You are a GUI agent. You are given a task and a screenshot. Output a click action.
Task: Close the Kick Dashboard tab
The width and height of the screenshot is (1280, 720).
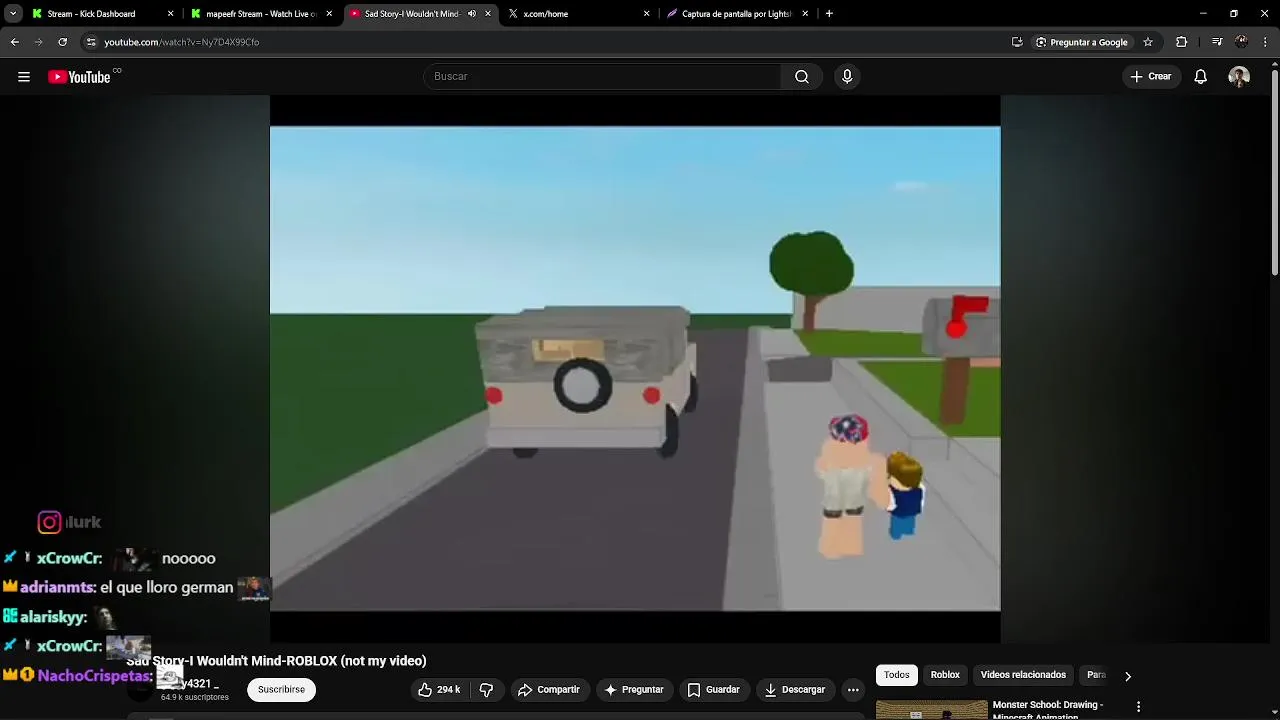coord(170,14)
